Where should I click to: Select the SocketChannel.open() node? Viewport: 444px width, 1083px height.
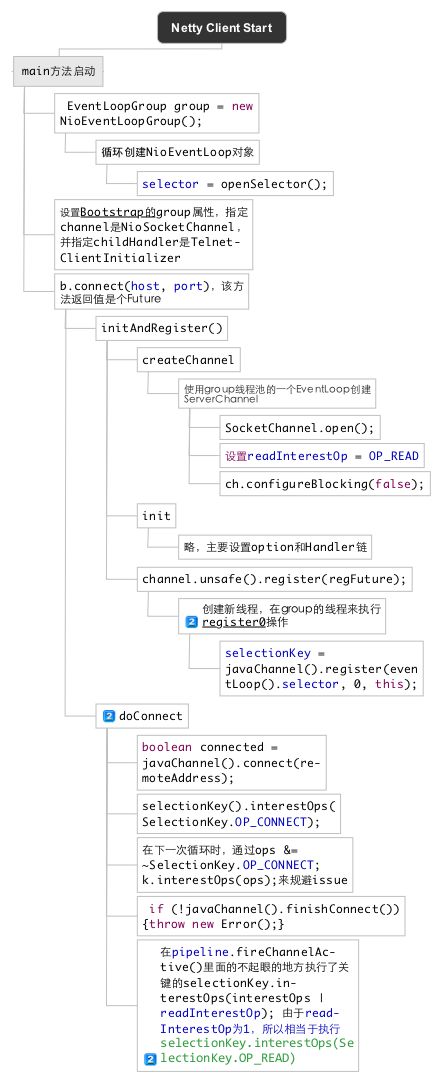click(300, 428)
